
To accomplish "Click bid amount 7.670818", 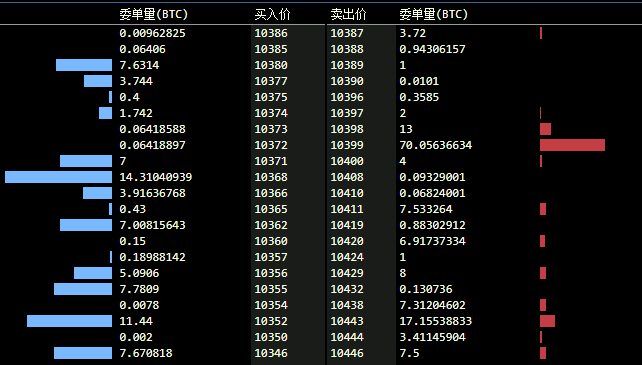I will pyautogui.click(x=146, y=353).
